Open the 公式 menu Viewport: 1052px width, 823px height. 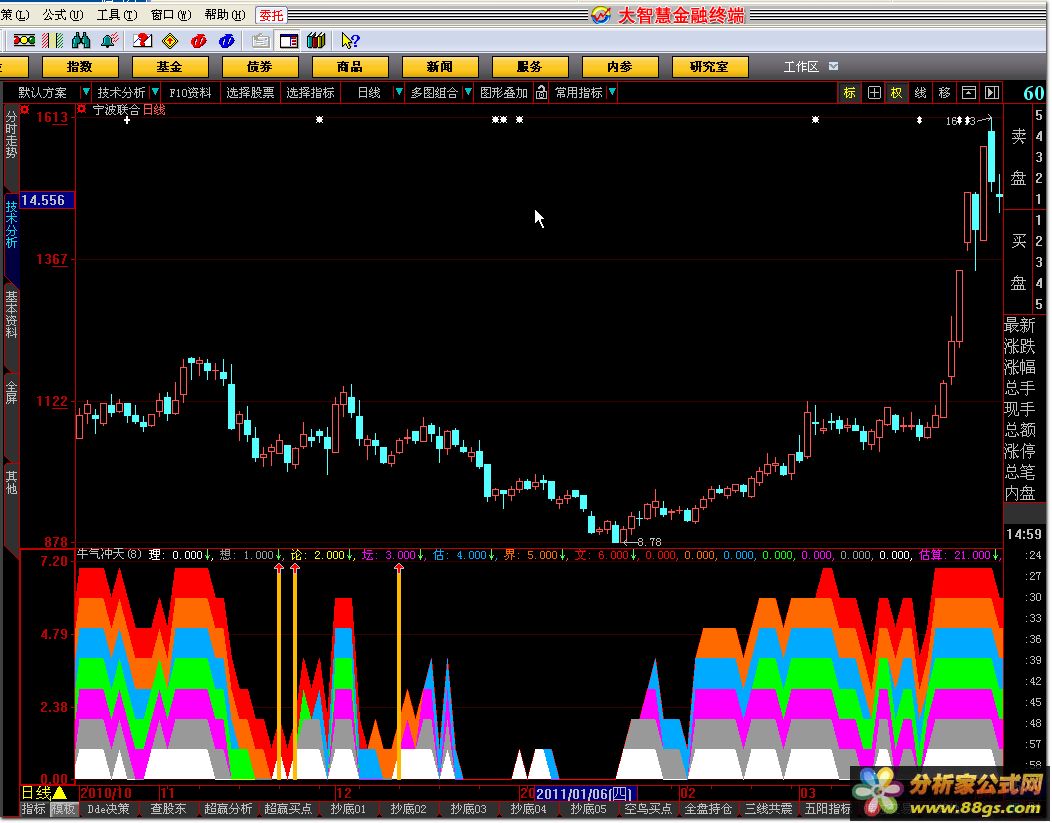point(63,15)
